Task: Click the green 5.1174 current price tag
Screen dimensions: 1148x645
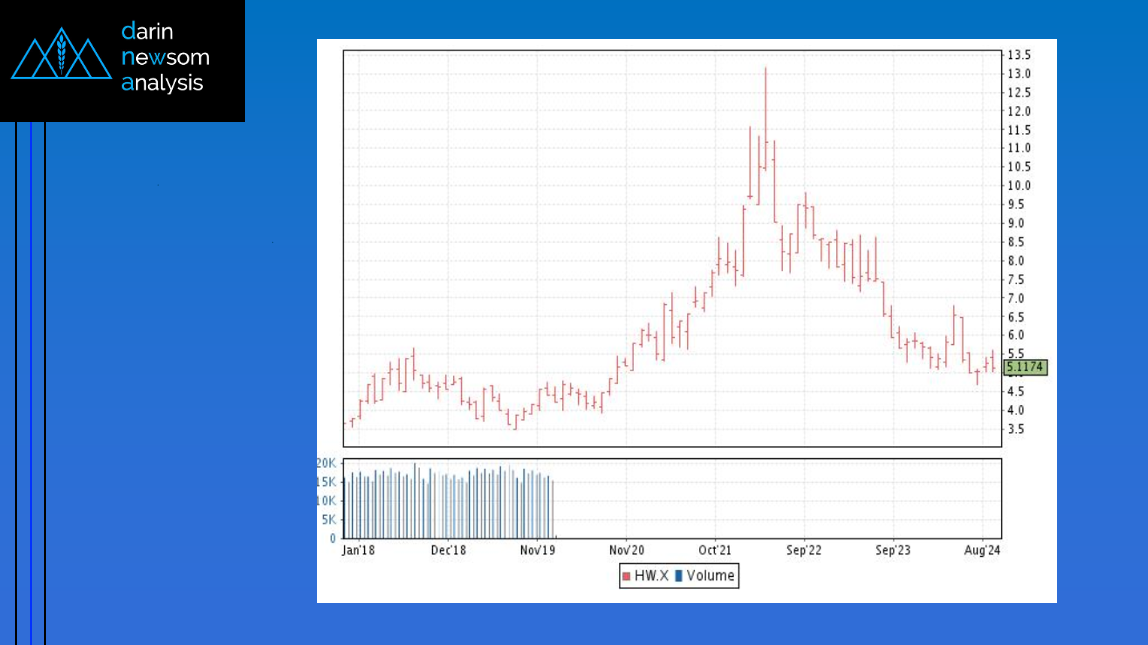Action: click(1024, 368)
